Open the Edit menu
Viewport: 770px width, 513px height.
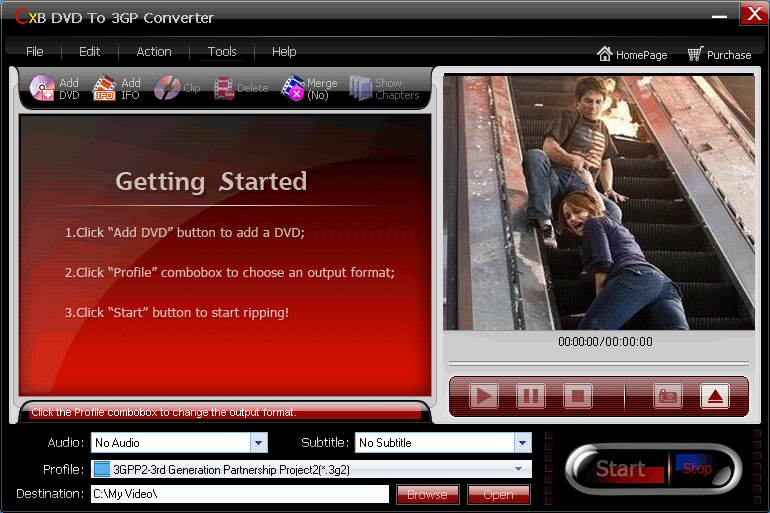click(x=89, y=52)
